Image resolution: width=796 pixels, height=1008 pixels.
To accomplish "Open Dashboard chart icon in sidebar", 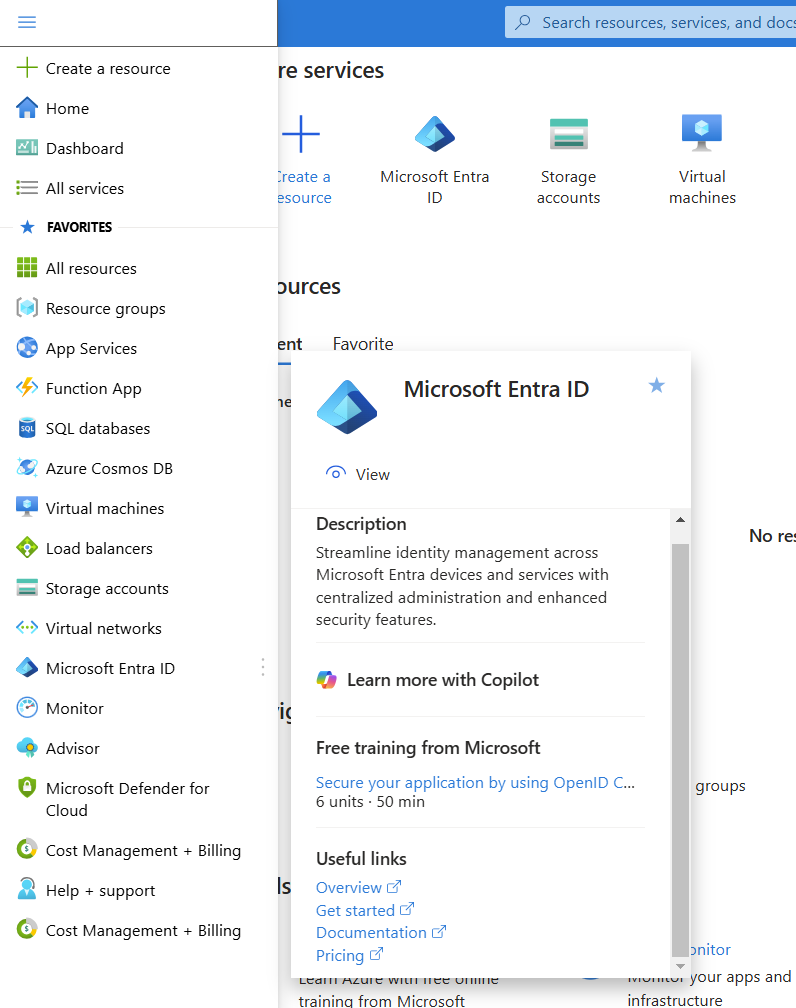I will click(26, 148).
